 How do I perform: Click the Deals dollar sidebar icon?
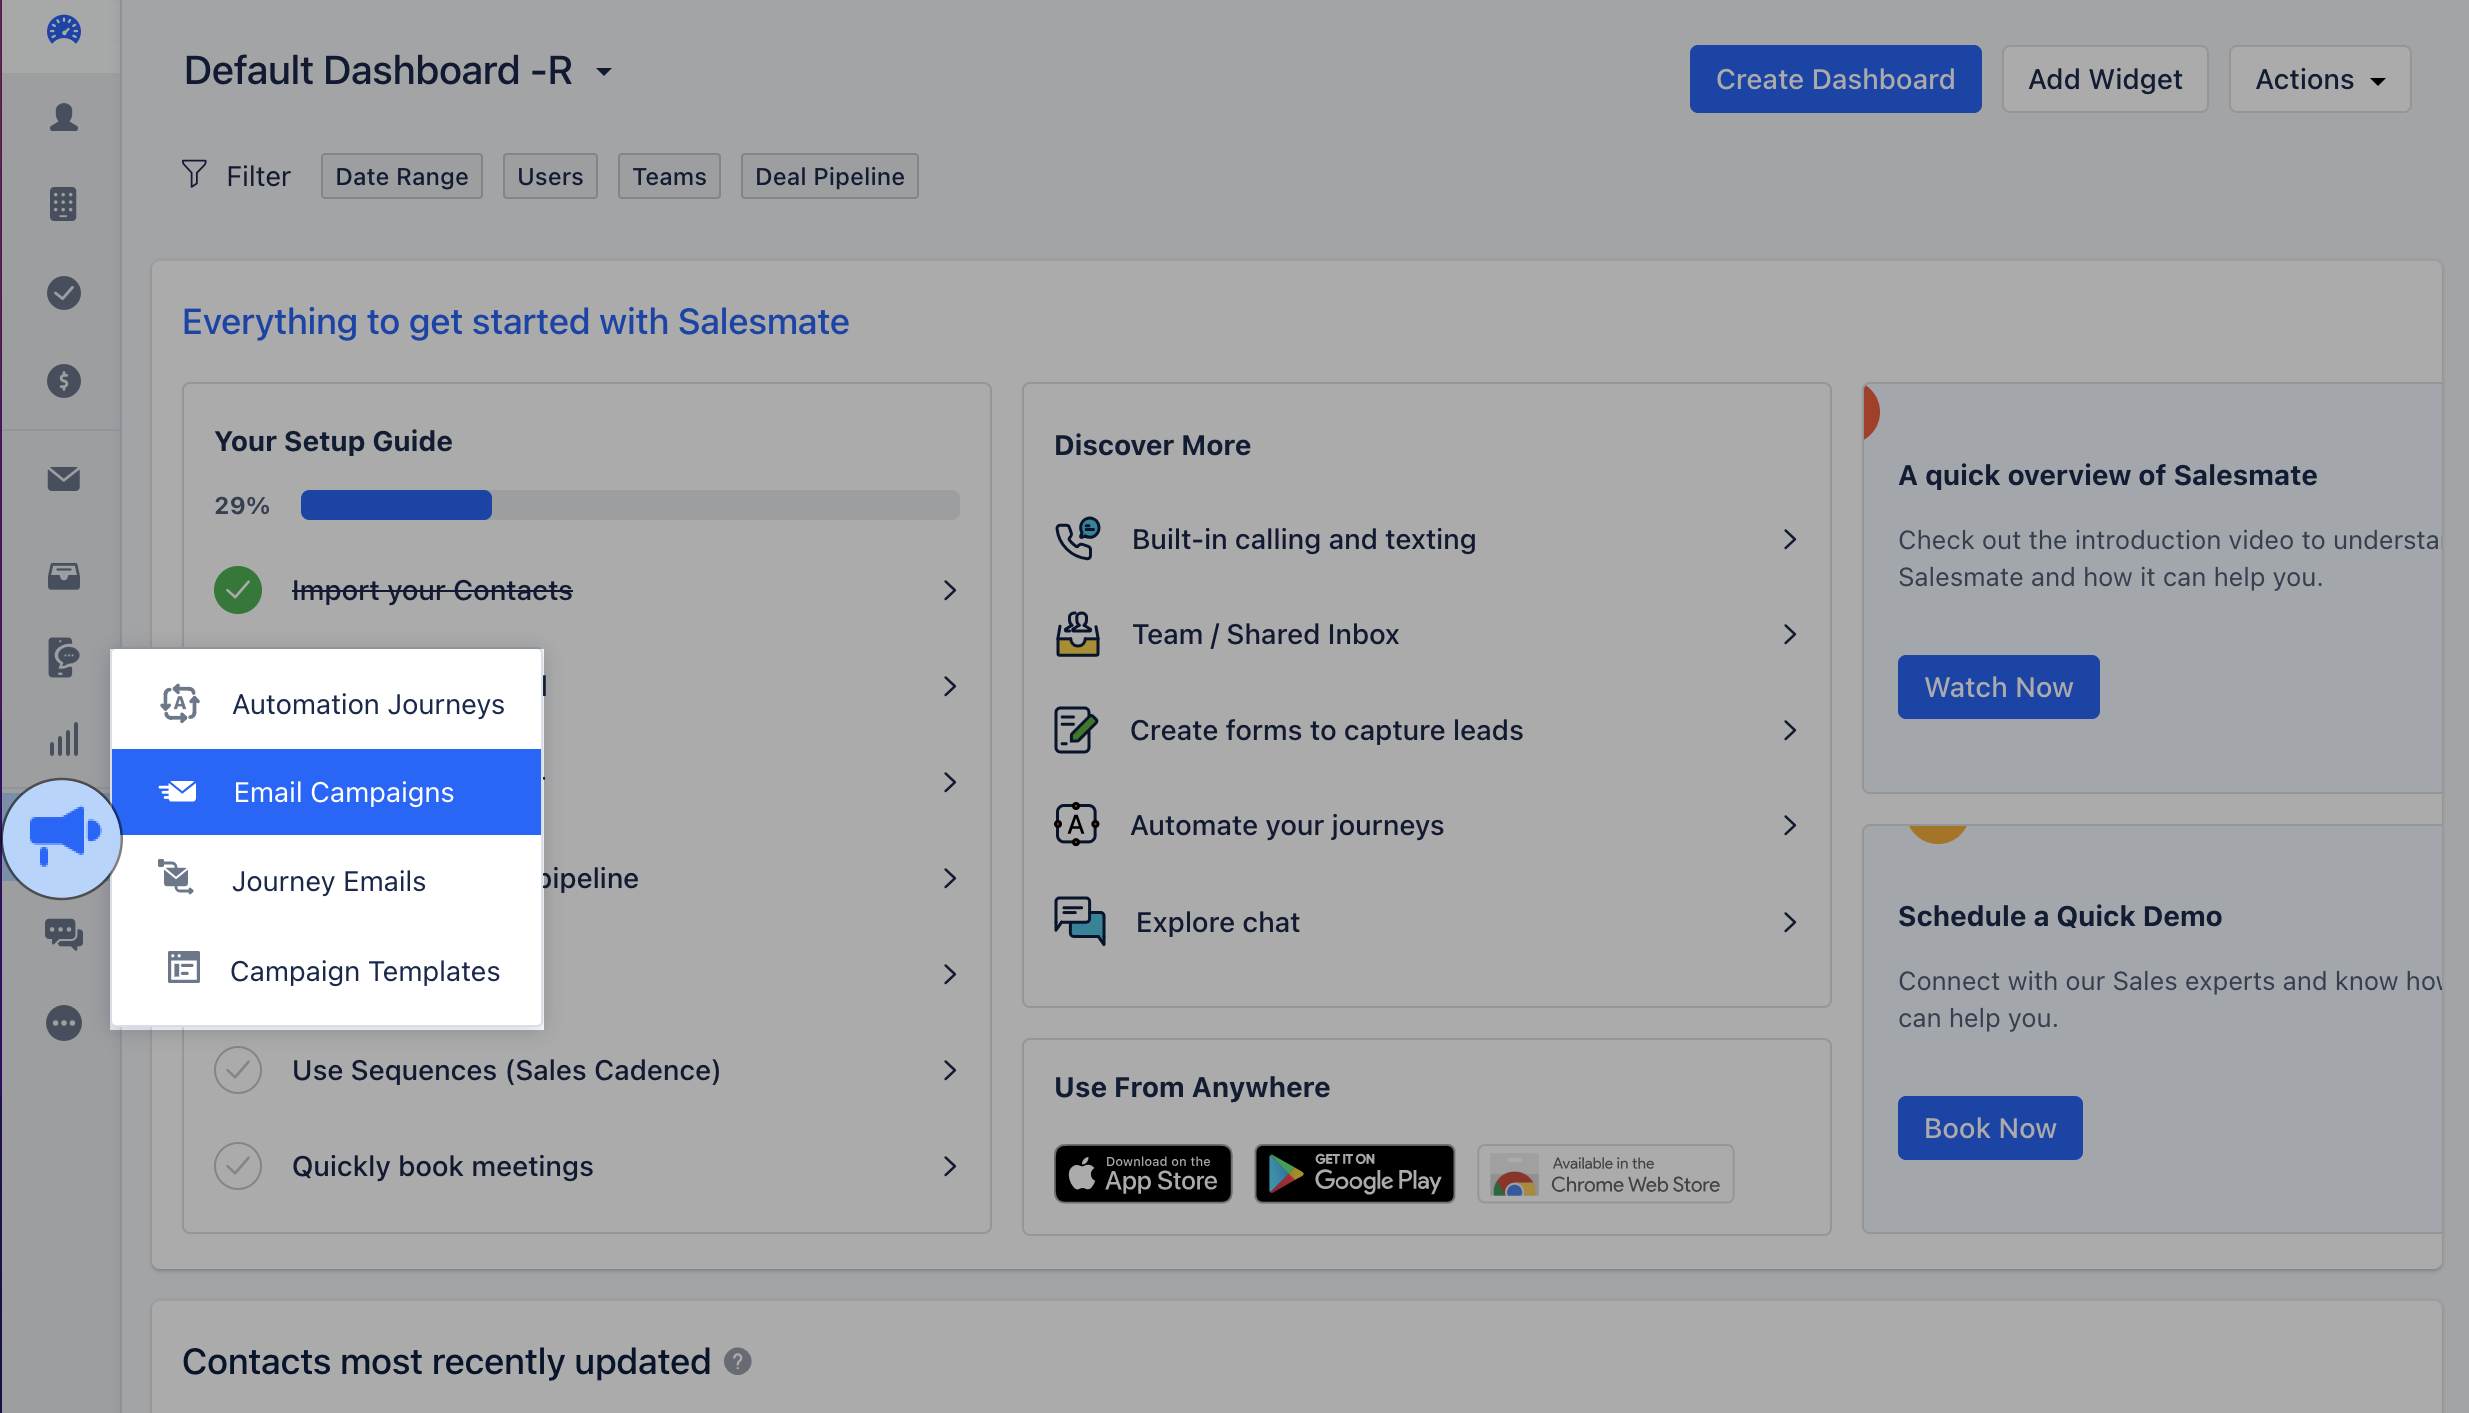tap(63, 381)
